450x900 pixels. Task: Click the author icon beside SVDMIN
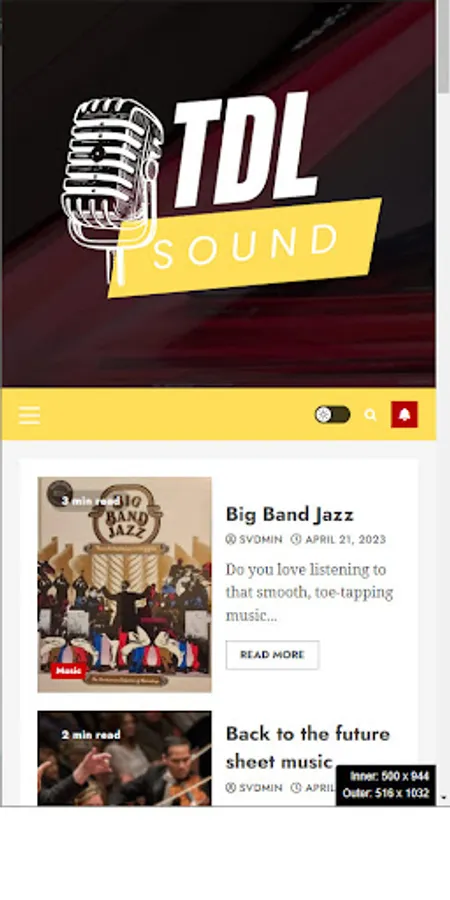(x=231, y=540)
